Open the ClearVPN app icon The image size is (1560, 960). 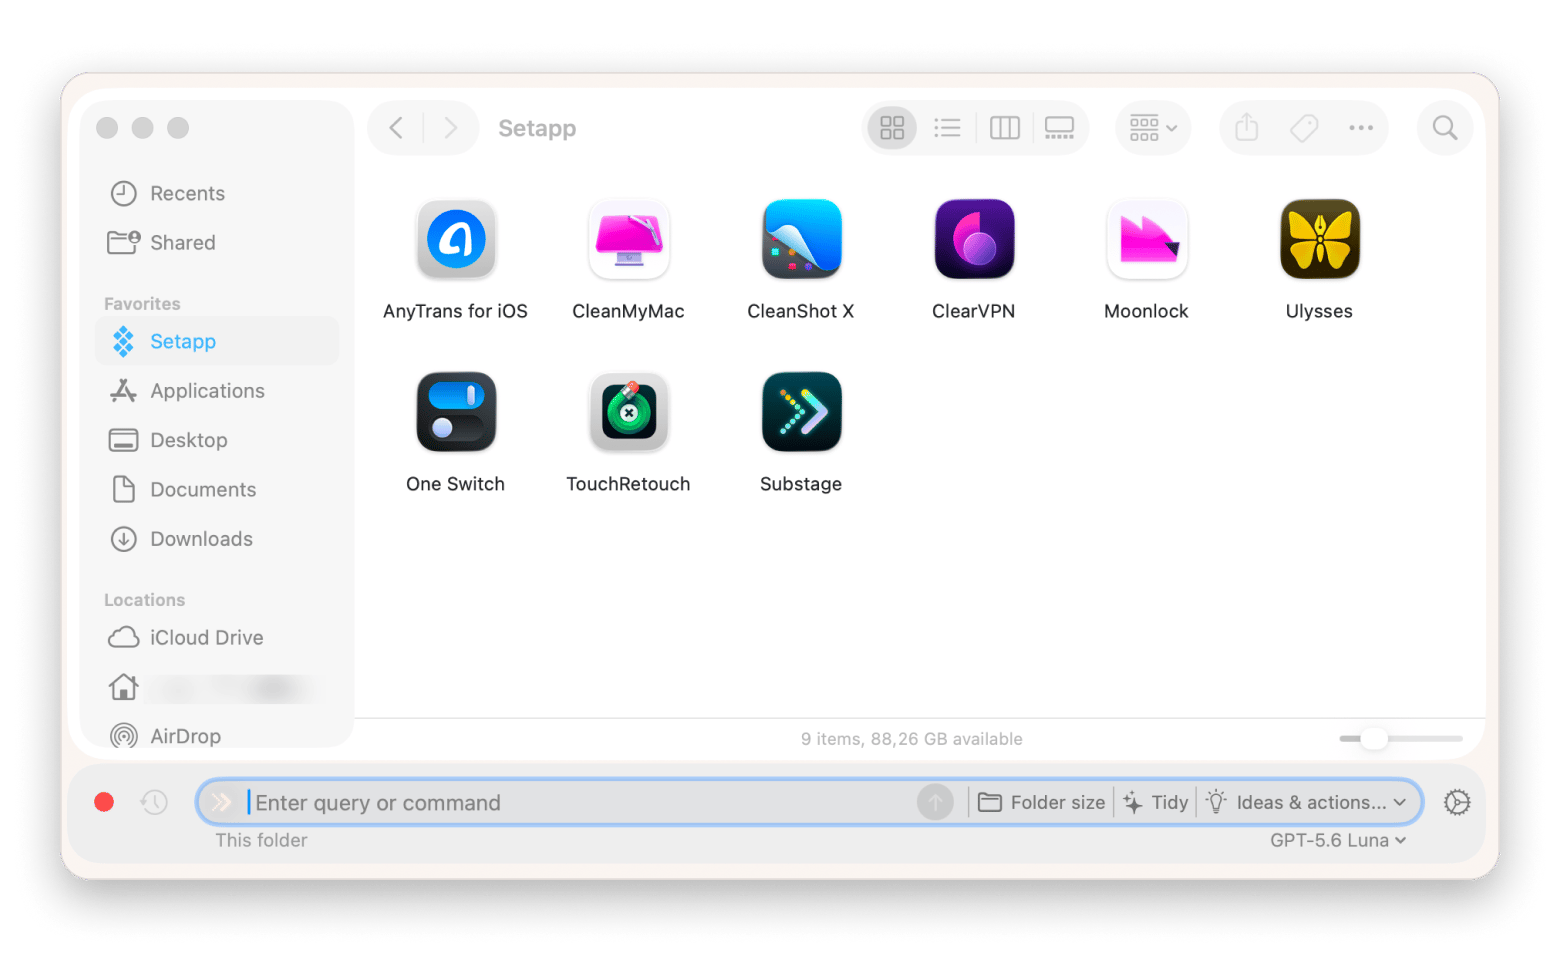(x=974, y=239)
